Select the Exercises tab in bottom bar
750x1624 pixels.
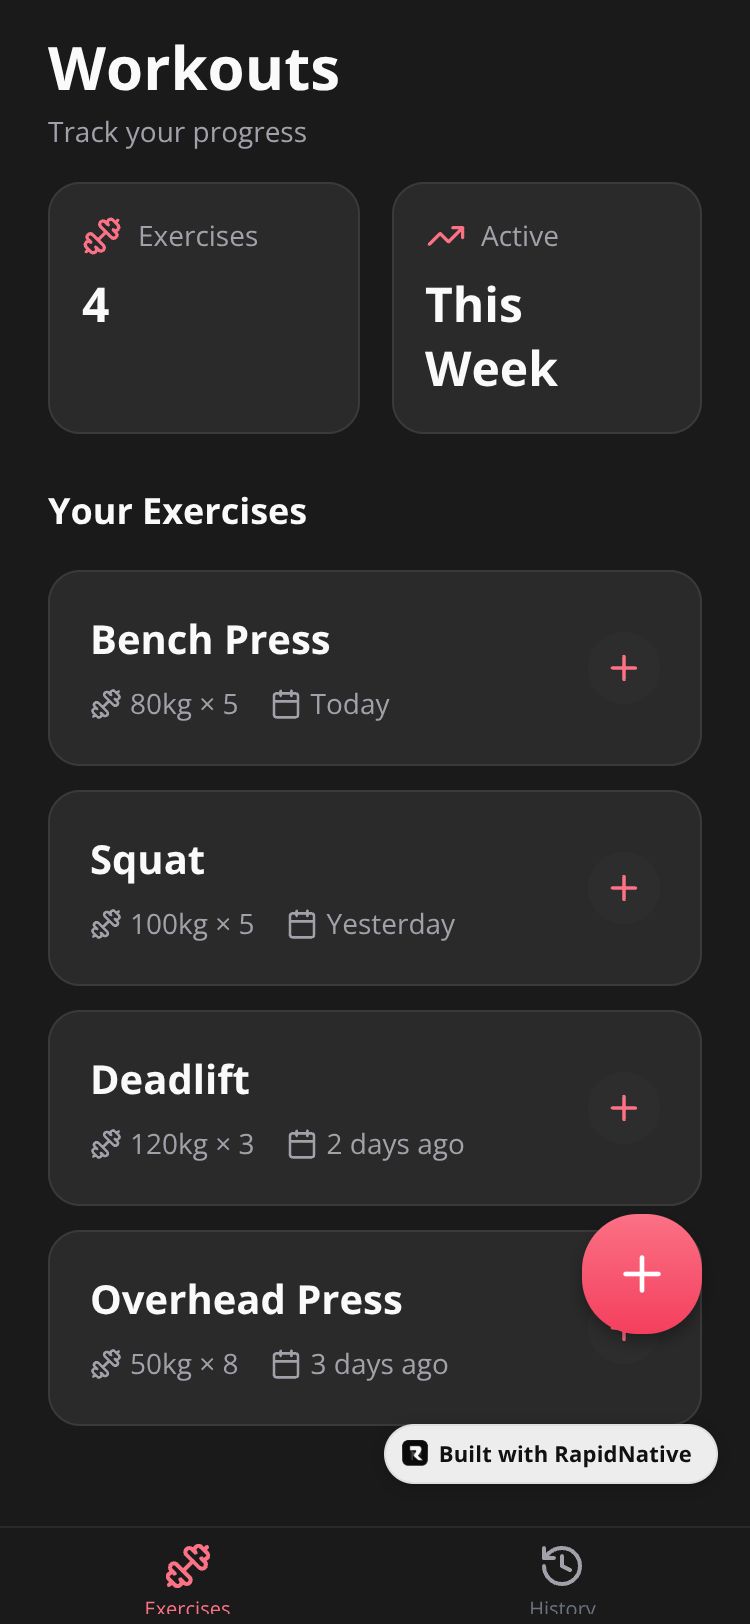click(x=187, y=1577)
